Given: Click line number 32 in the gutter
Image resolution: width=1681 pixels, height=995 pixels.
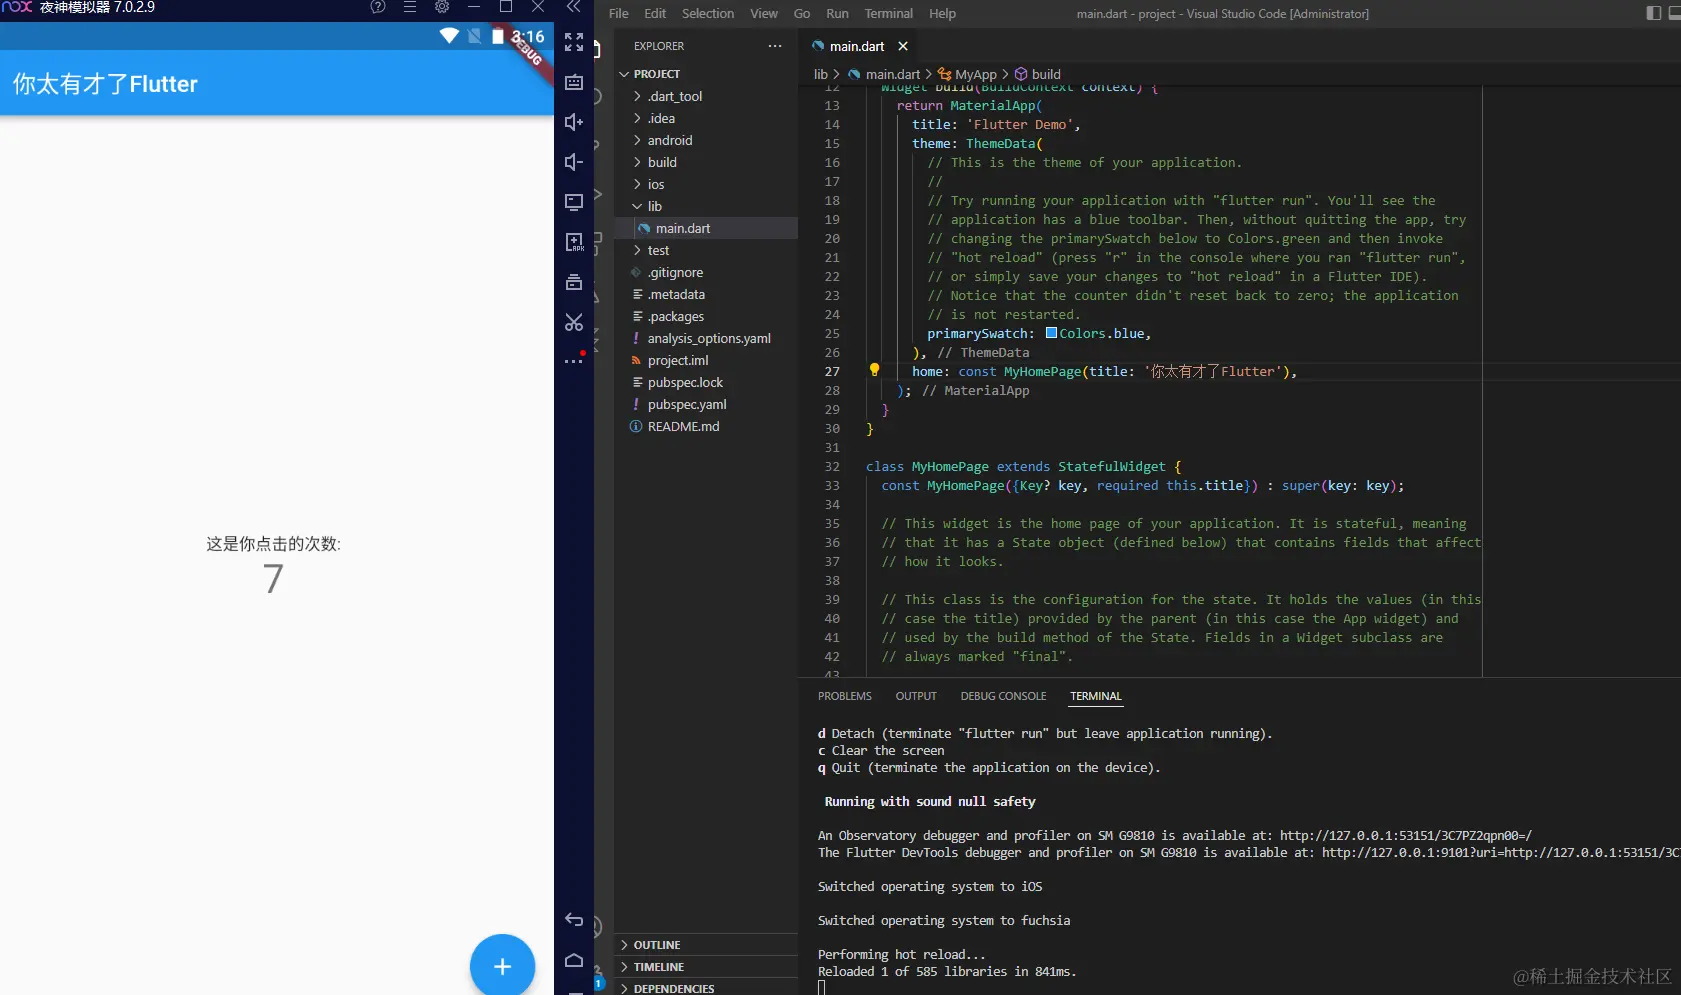Looking at the screenshot, I should click(x=832, y=466).
